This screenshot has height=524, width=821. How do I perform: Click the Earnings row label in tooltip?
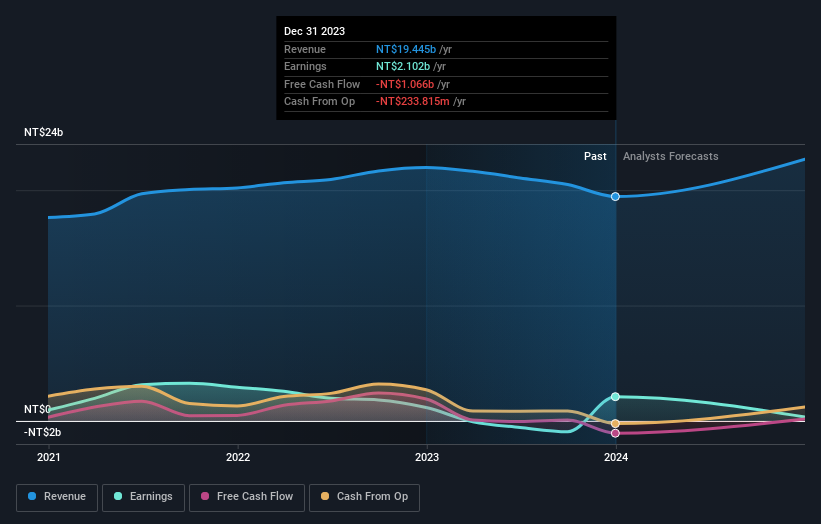[305, 66]
